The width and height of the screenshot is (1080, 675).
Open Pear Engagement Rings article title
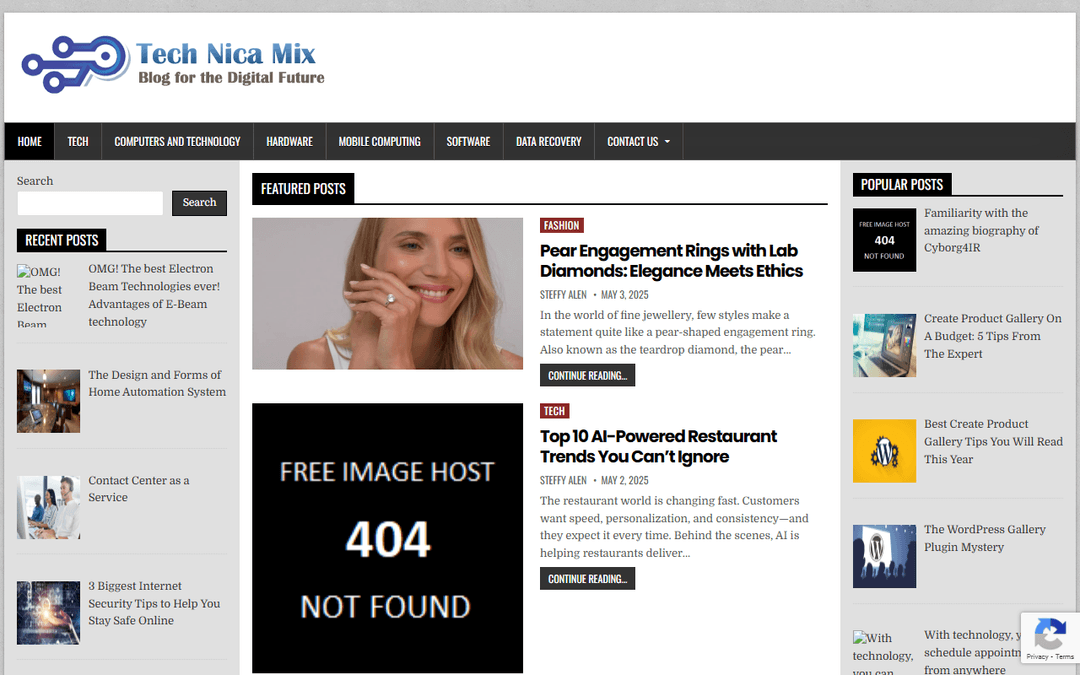(x=672, y=260)
